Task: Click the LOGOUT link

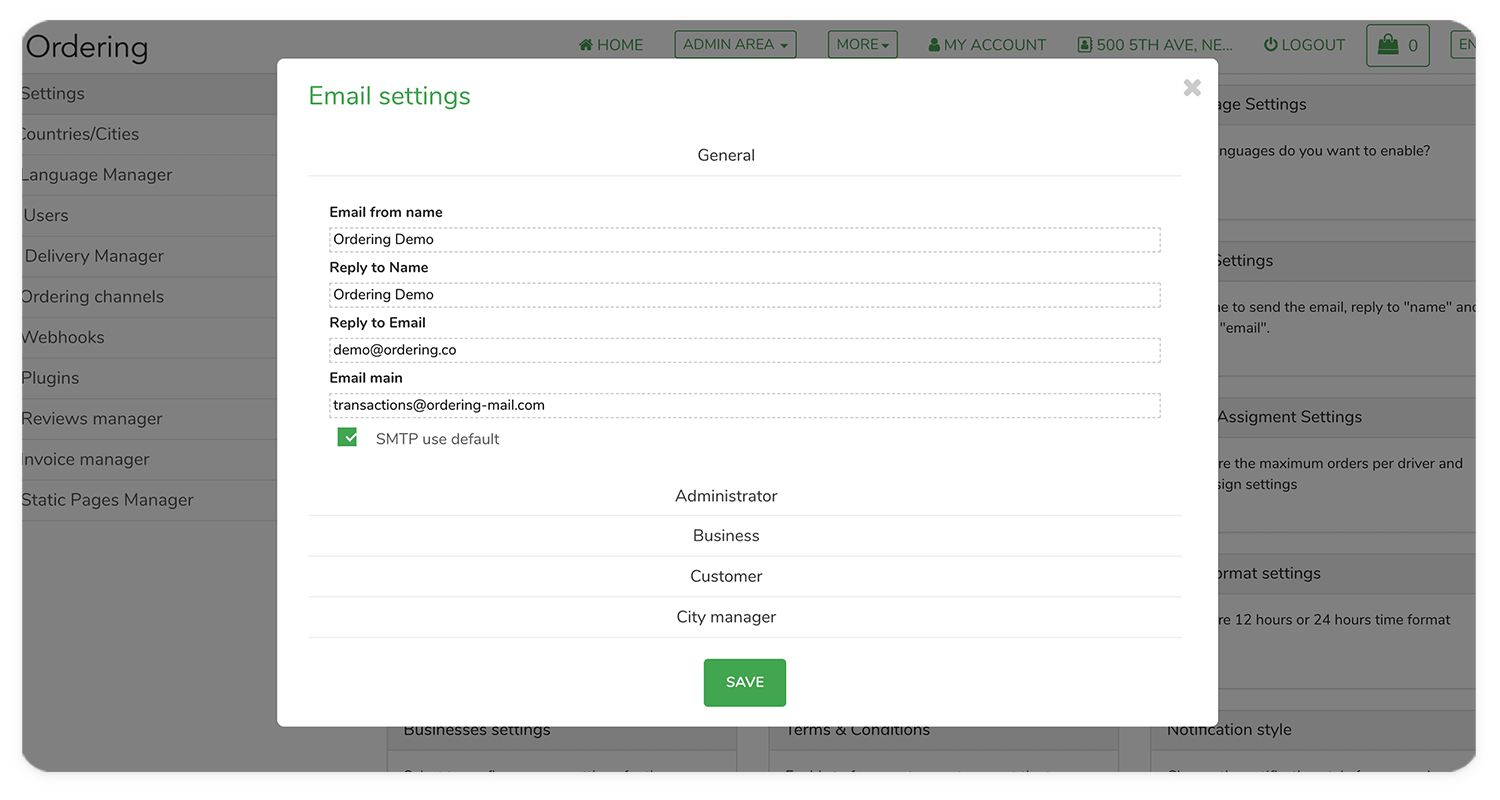Action: pyautogui.click(x=1305, y=45)
